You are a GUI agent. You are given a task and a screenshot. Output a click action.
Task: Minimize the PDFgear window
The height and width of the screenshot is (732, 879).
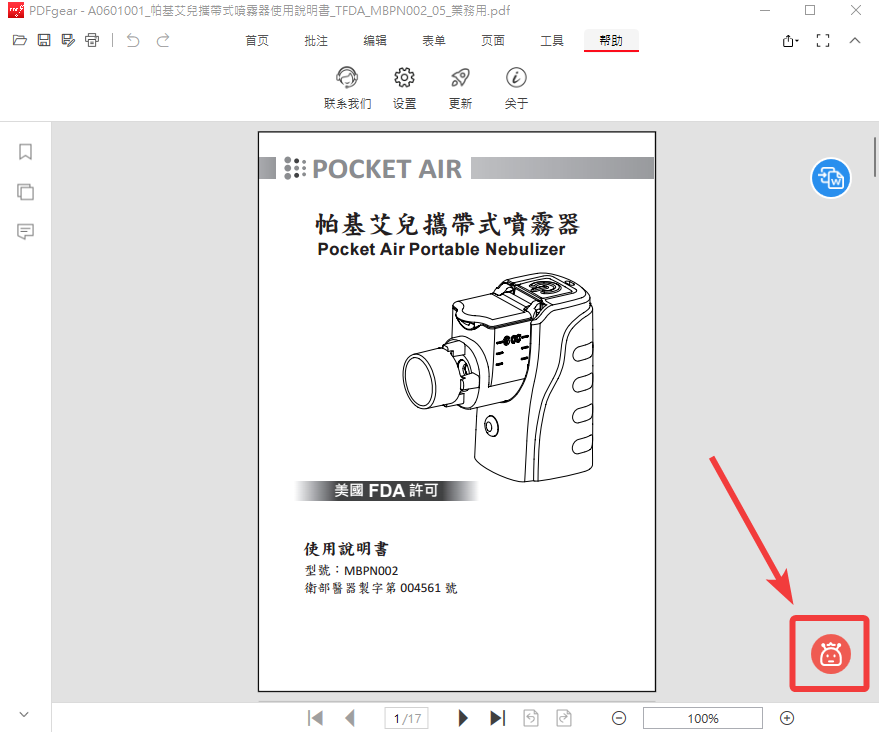tap(765, 10)
